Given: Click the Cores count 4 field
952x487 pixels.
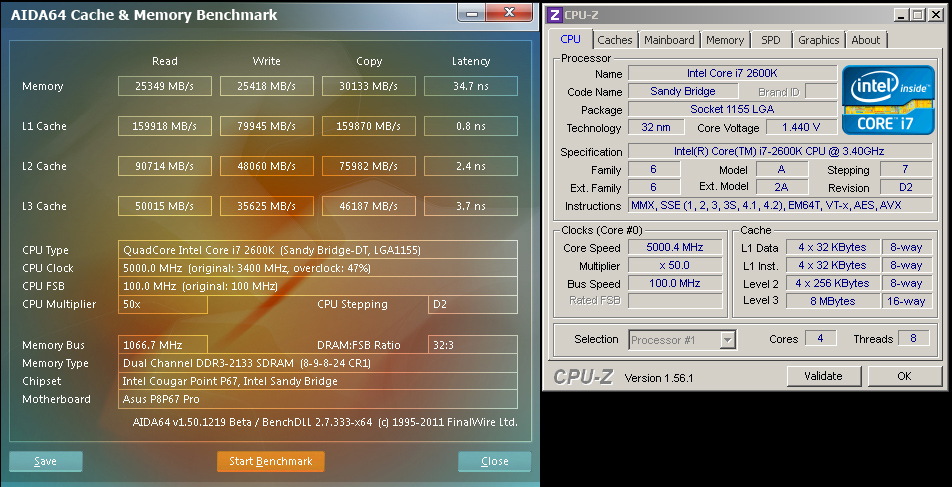Looking at the screenshot, I should click(820, 338).
